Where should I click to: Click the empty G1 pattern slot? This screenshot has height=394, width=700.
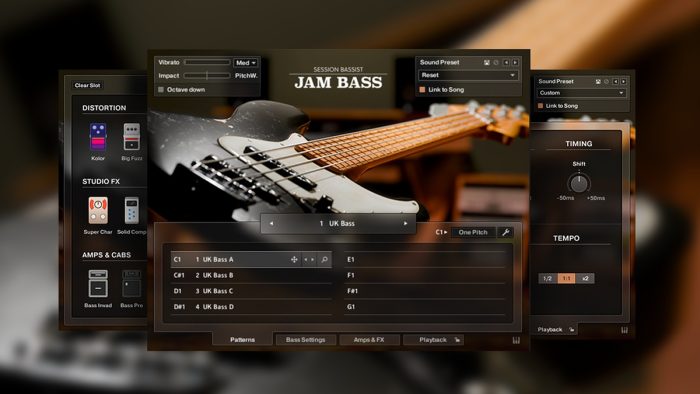click(425, 307)
